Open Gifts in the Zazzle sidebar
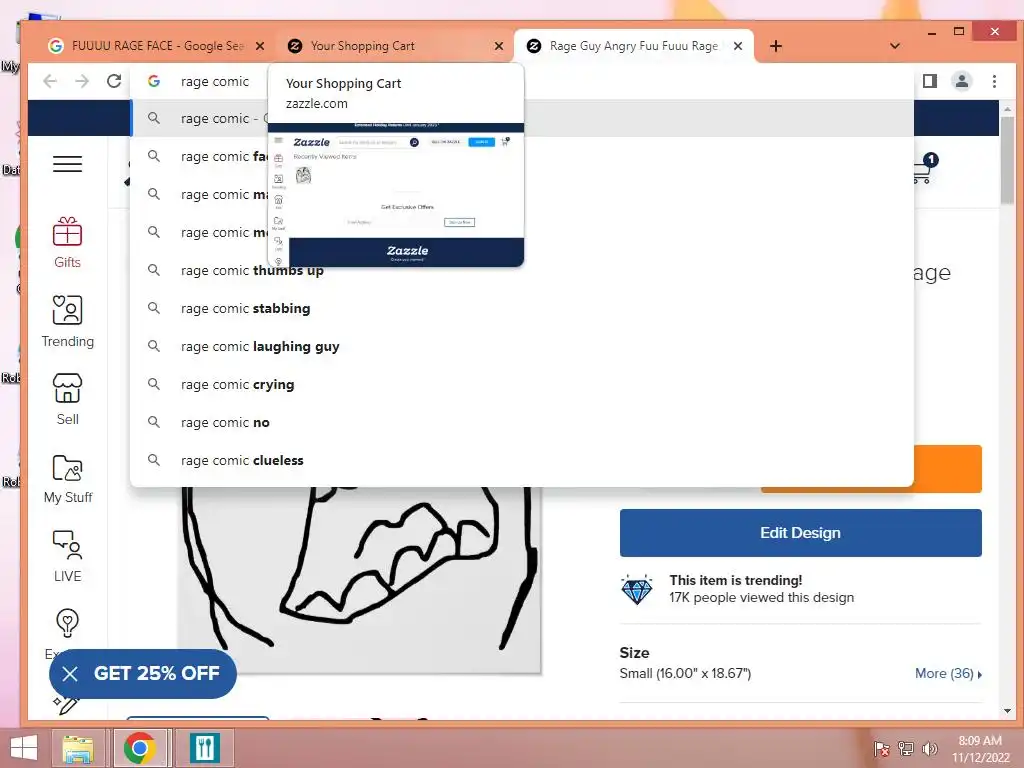 click(67, 243)
